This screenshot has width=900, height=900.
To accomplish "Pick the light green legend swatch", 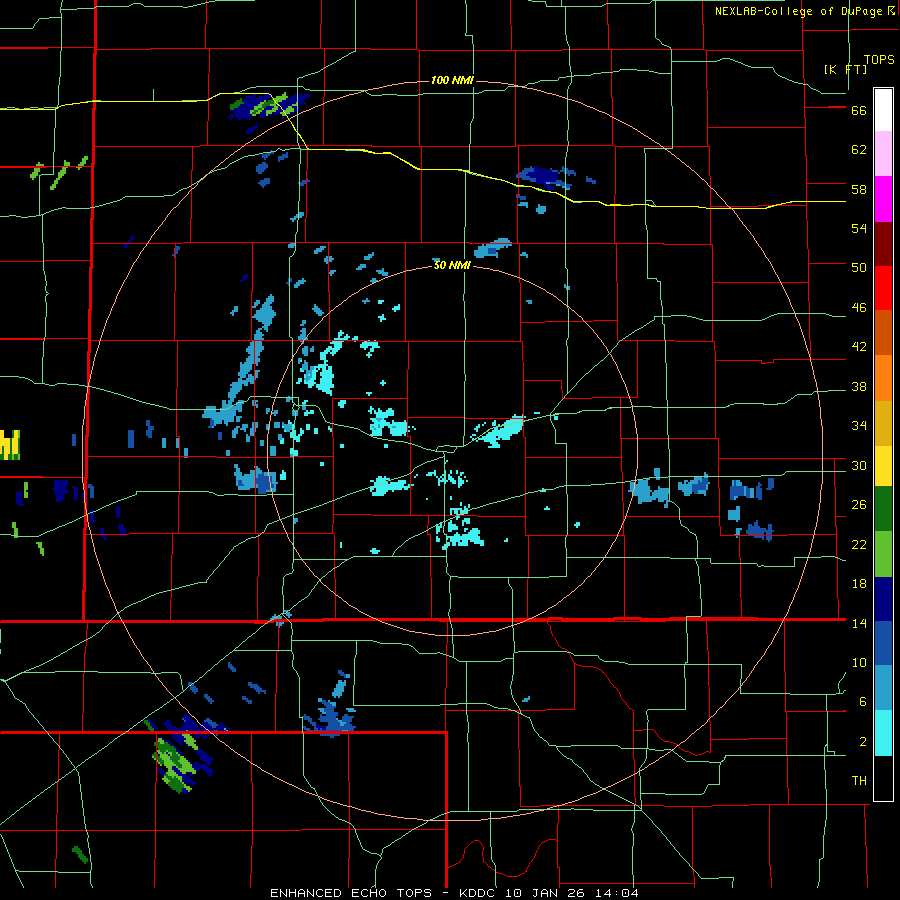I will coord(883,554).
